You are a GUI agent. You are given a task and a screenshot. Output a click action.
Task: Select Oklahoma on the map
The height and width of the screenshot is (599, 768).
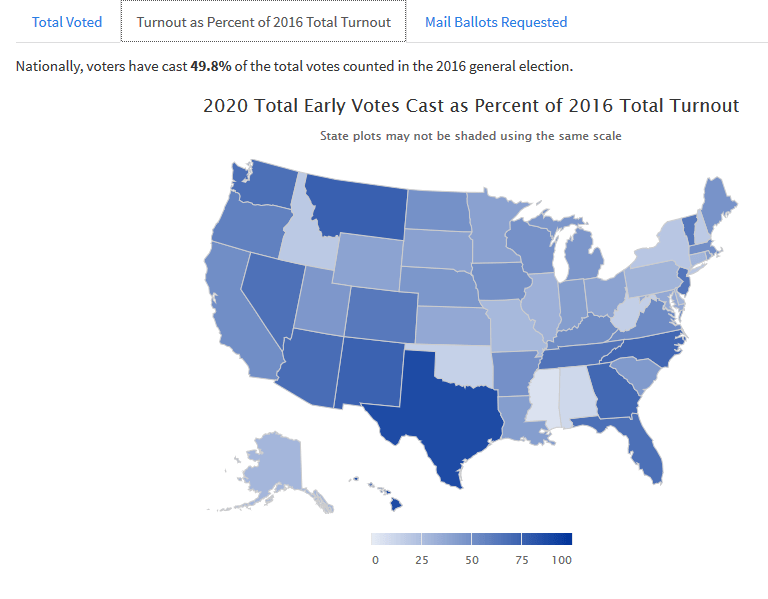[463, 365]
